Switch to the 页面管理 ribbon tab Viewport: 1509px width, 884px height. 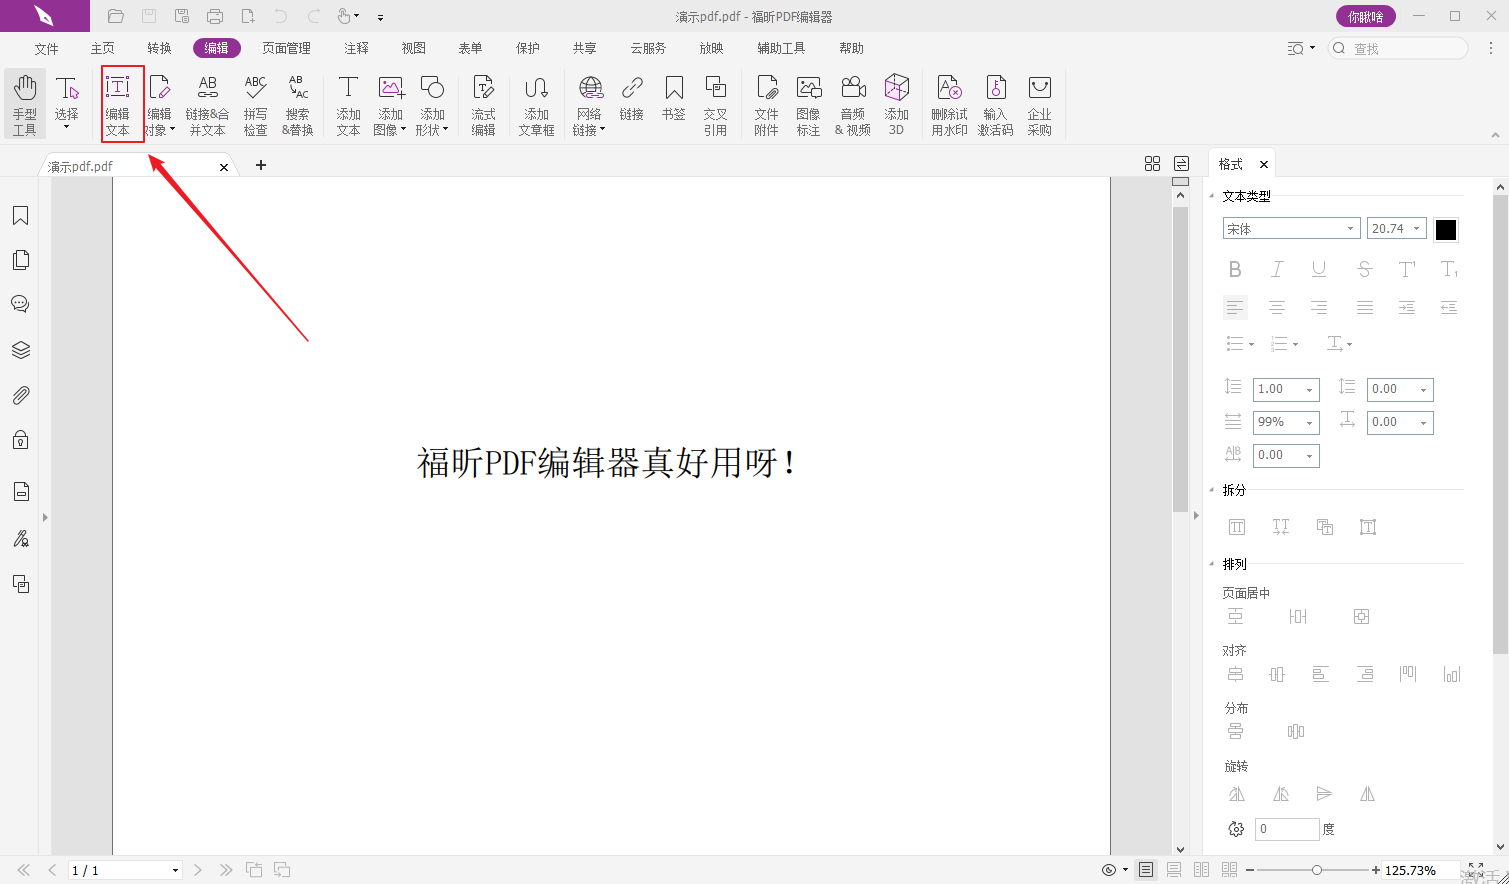(286, 48)
